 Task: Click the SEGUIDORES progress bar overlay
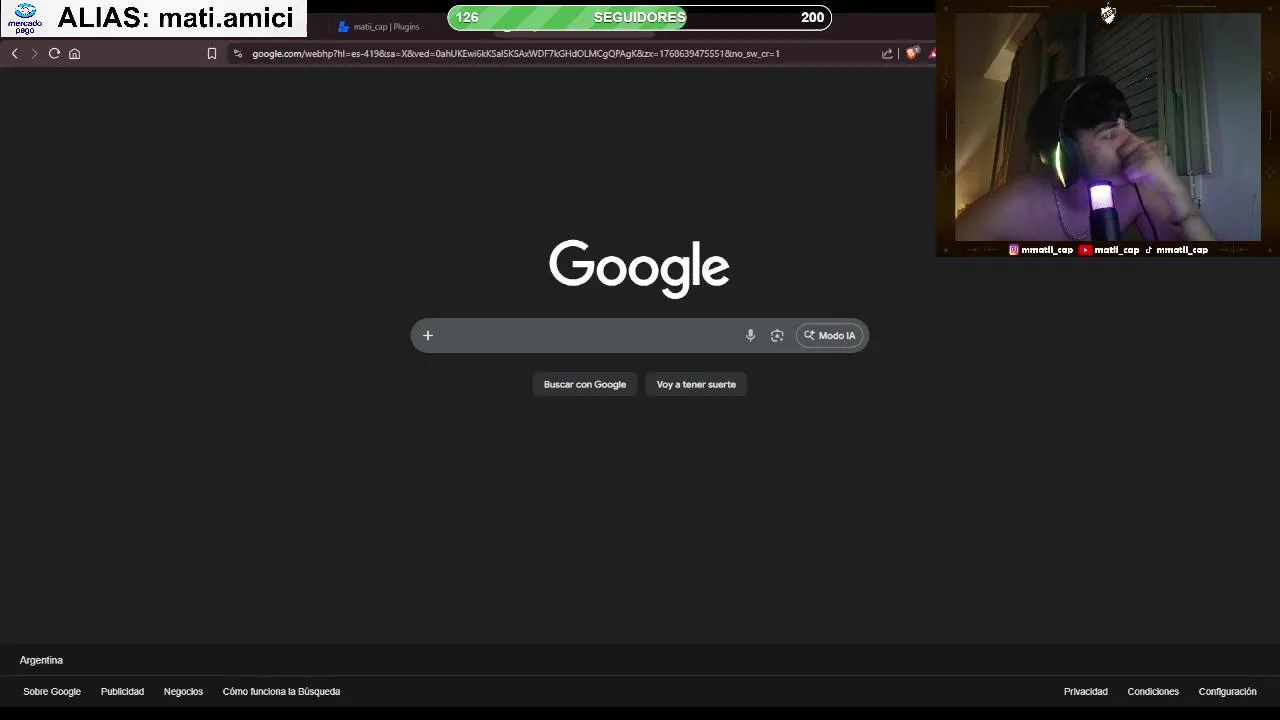tap(639, 17)
